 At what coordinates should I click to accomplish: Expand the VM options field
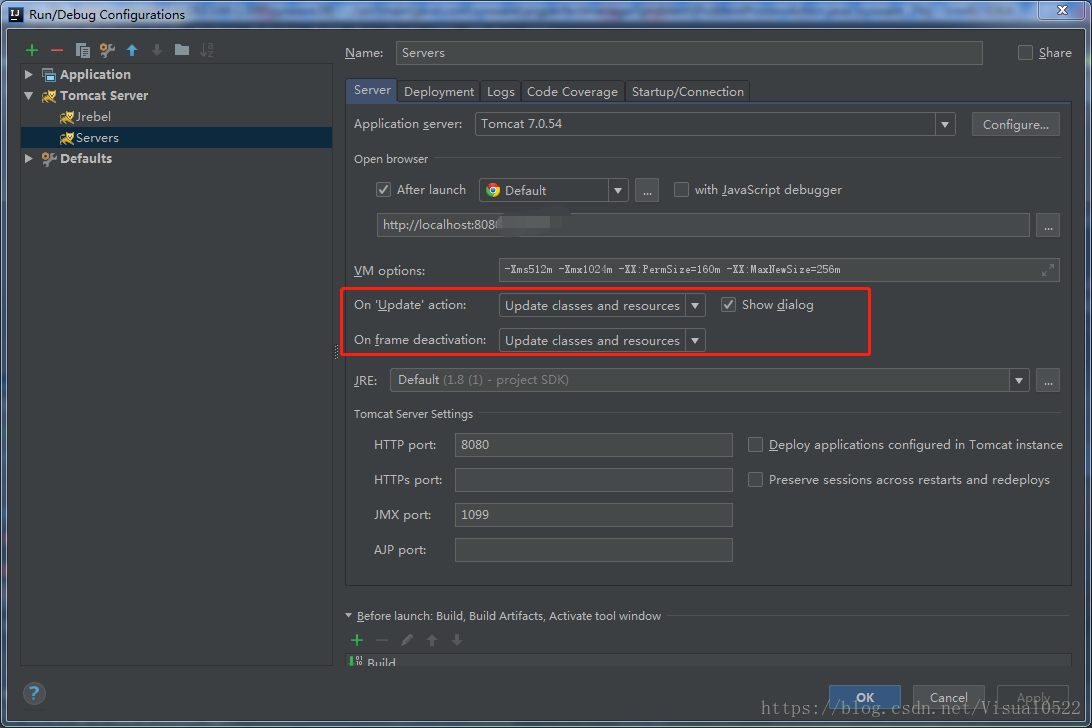point(1047,270)
